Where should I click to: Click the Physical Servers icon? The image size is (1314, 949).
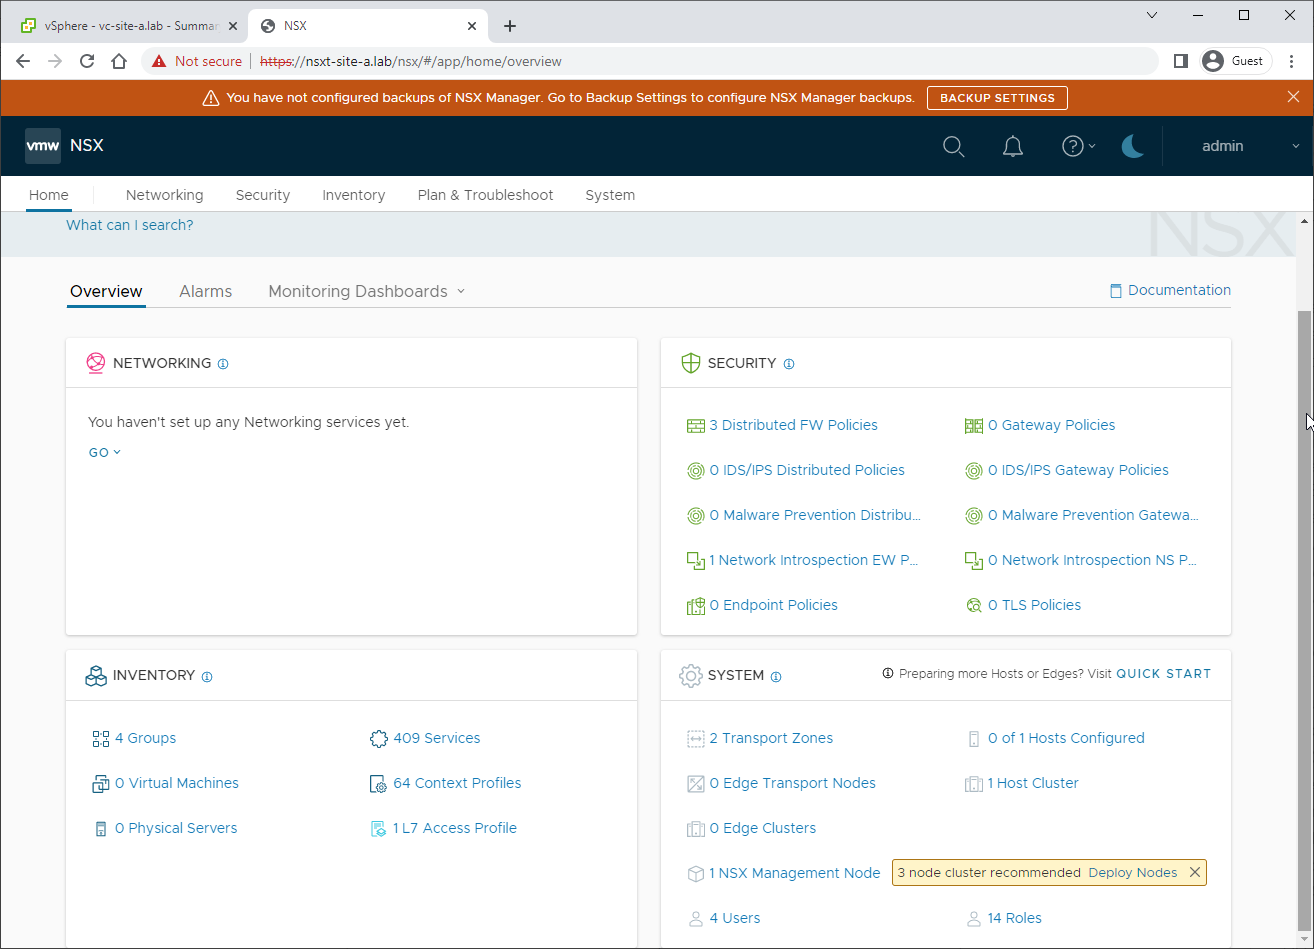101,829
